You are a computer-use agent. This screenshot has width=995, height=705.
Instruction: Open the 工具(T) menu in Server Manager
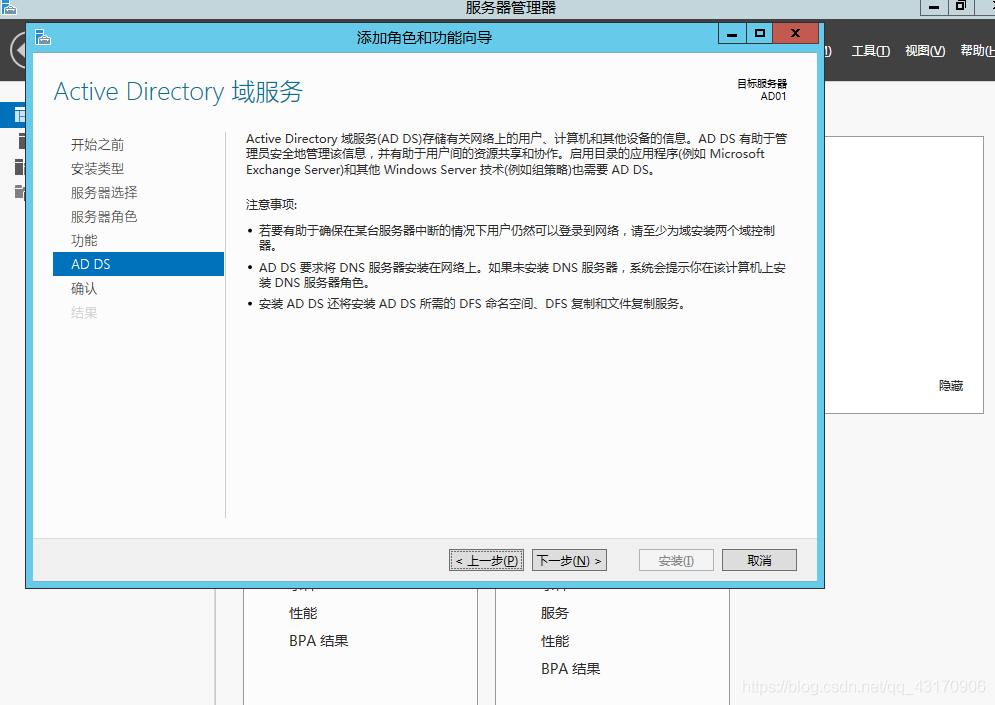click(871, 51)
